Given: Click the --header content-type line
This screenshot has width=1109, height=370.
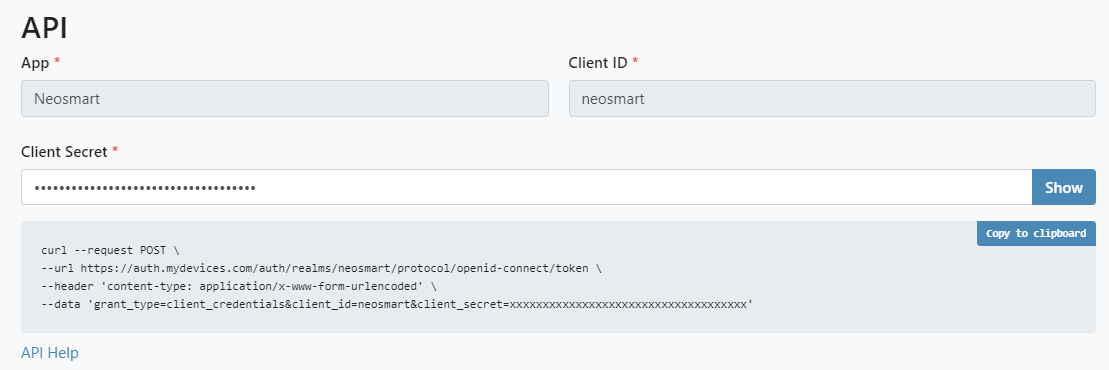Looking at the screenshot, I should (239, 287).
